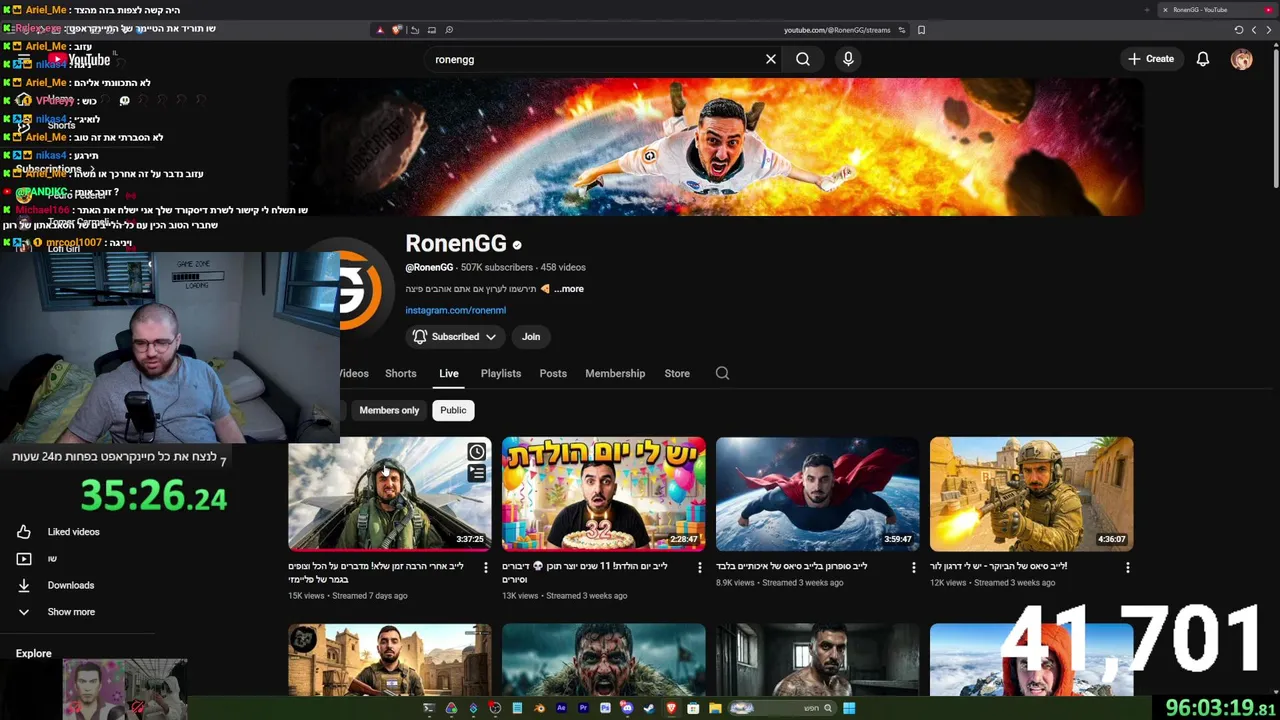Open site settings icon beside the URL
1280x720 pixels.
tap(901, 30)
